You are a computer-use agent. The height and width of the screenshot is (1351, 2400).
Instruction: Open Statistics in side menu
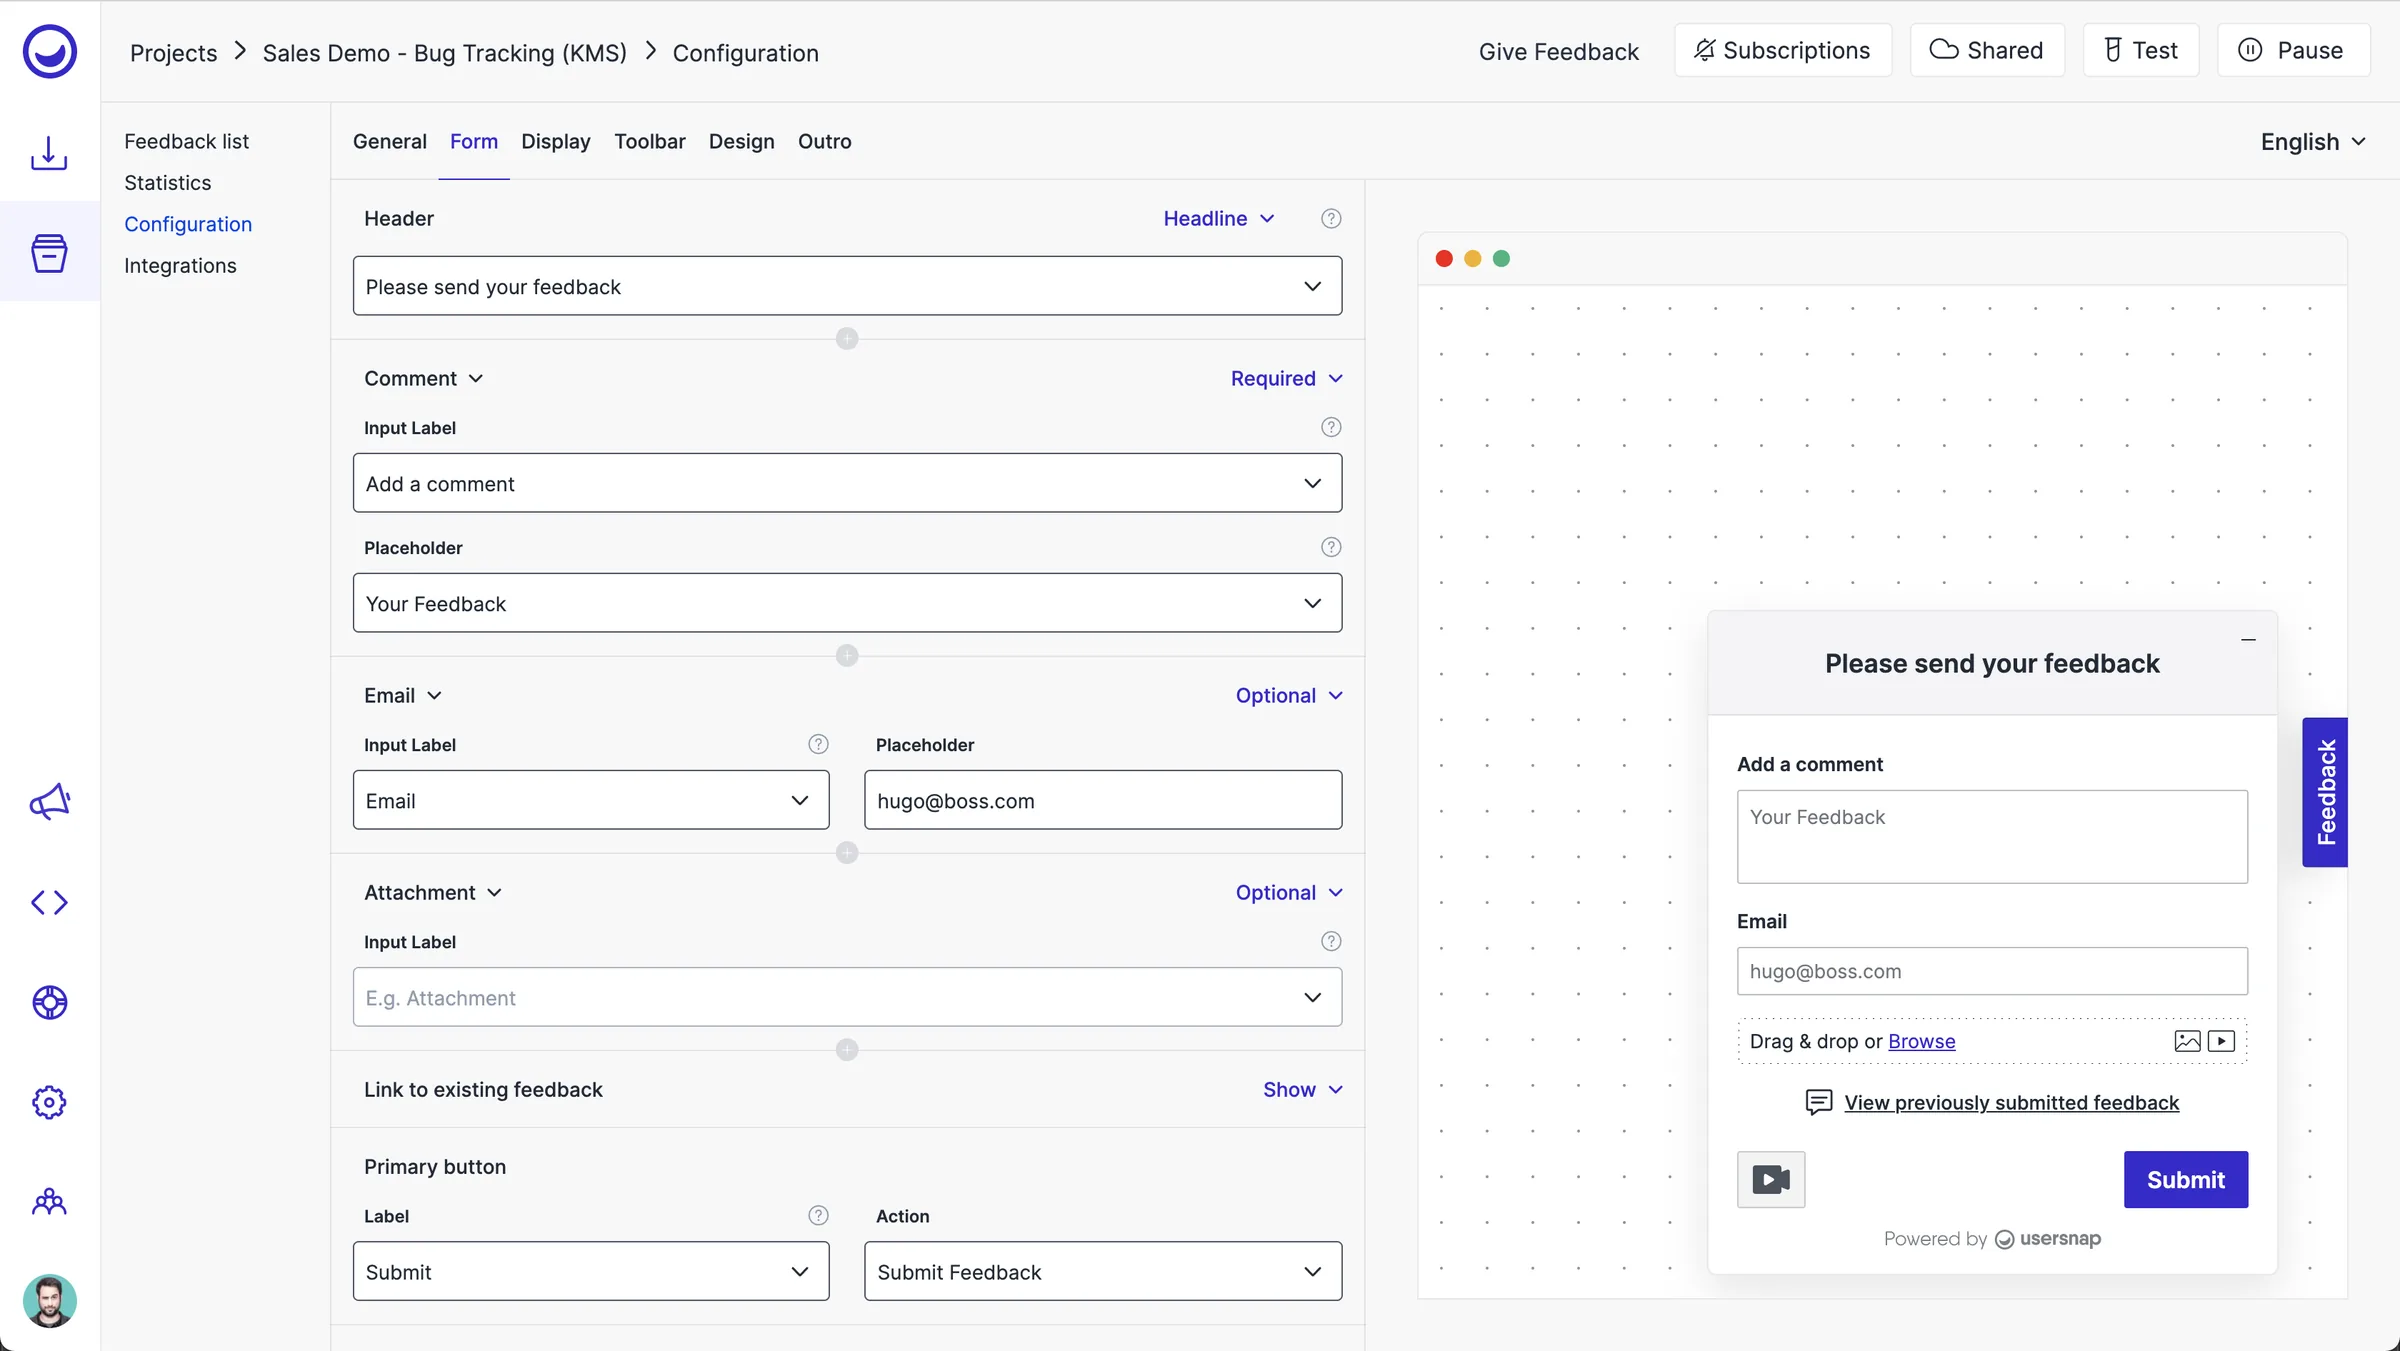click(x=168, y=182)
